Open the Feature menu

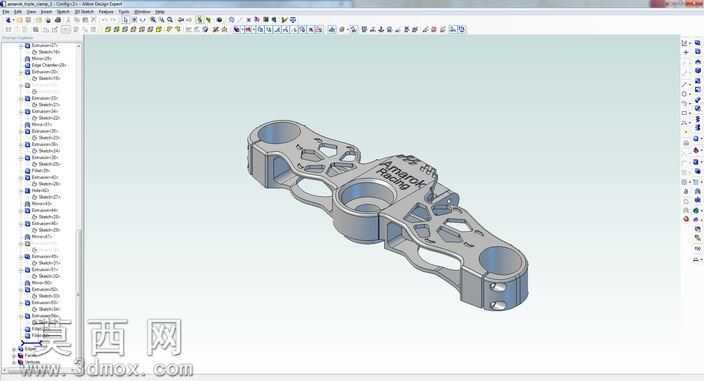(x=106, y=12)
